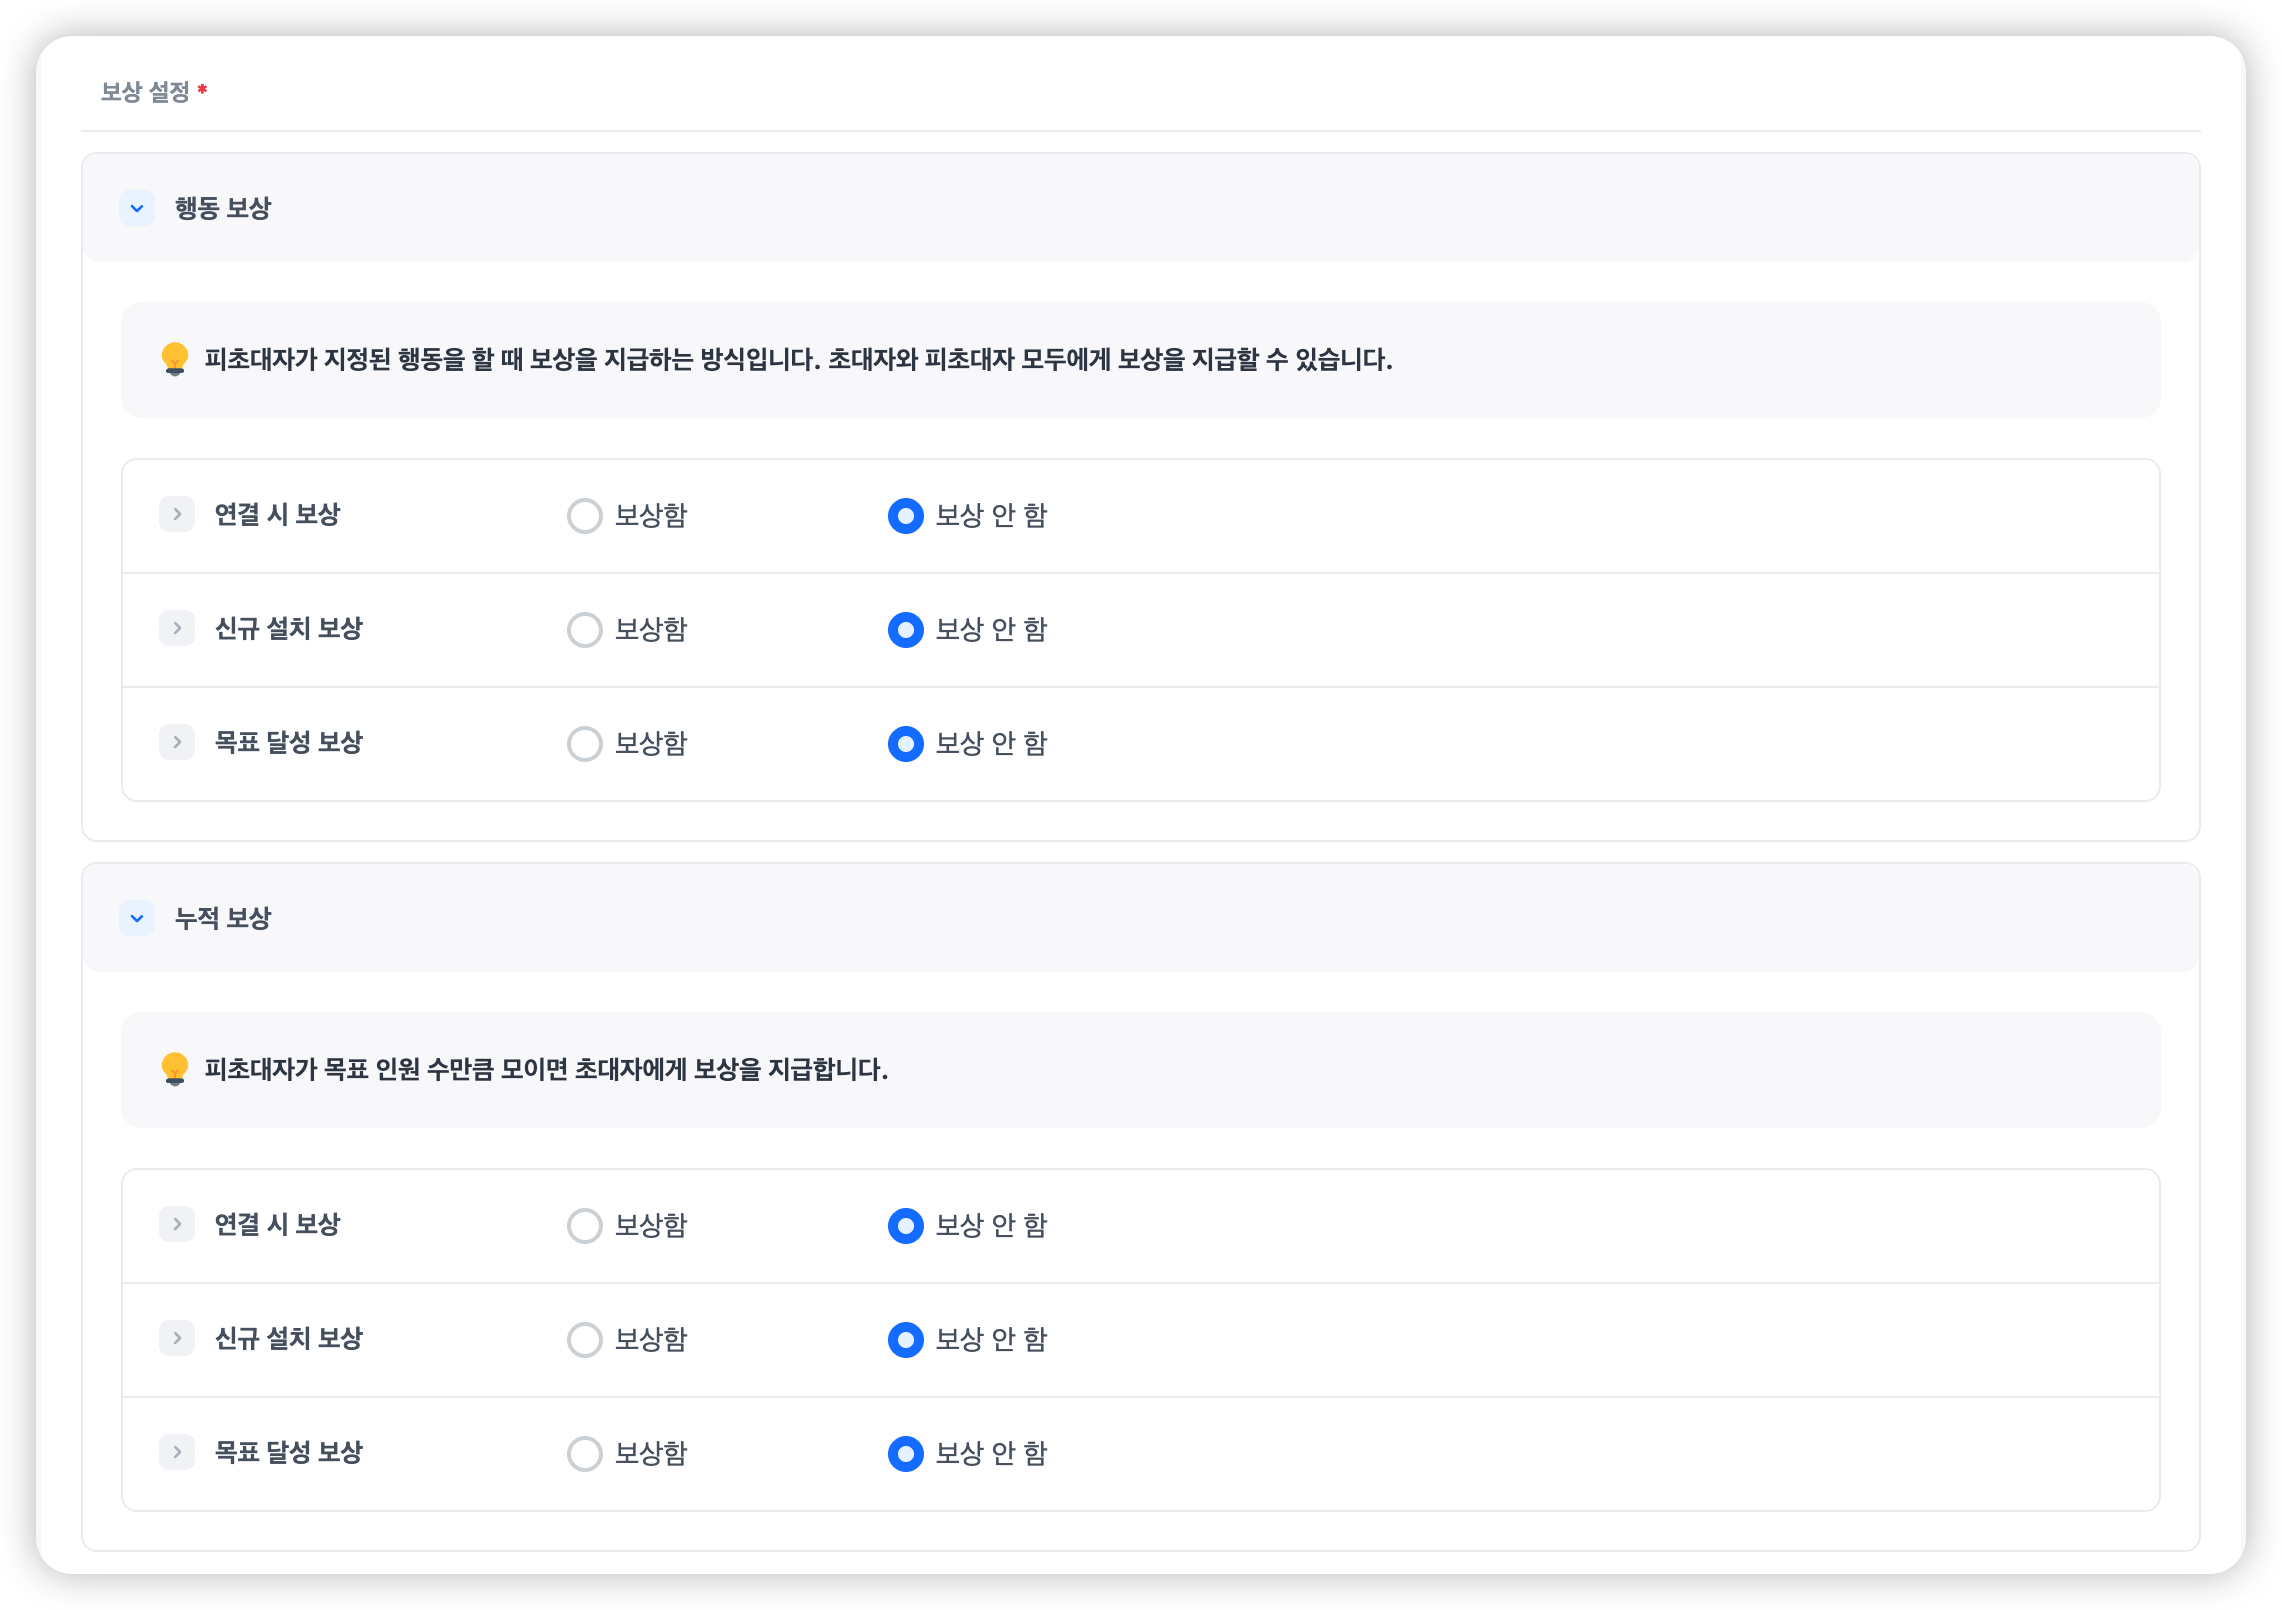Click the lightbulb icon in 누적 보상 tip
Viewport: 2282px width, 1610px height.
(175, 1069)
